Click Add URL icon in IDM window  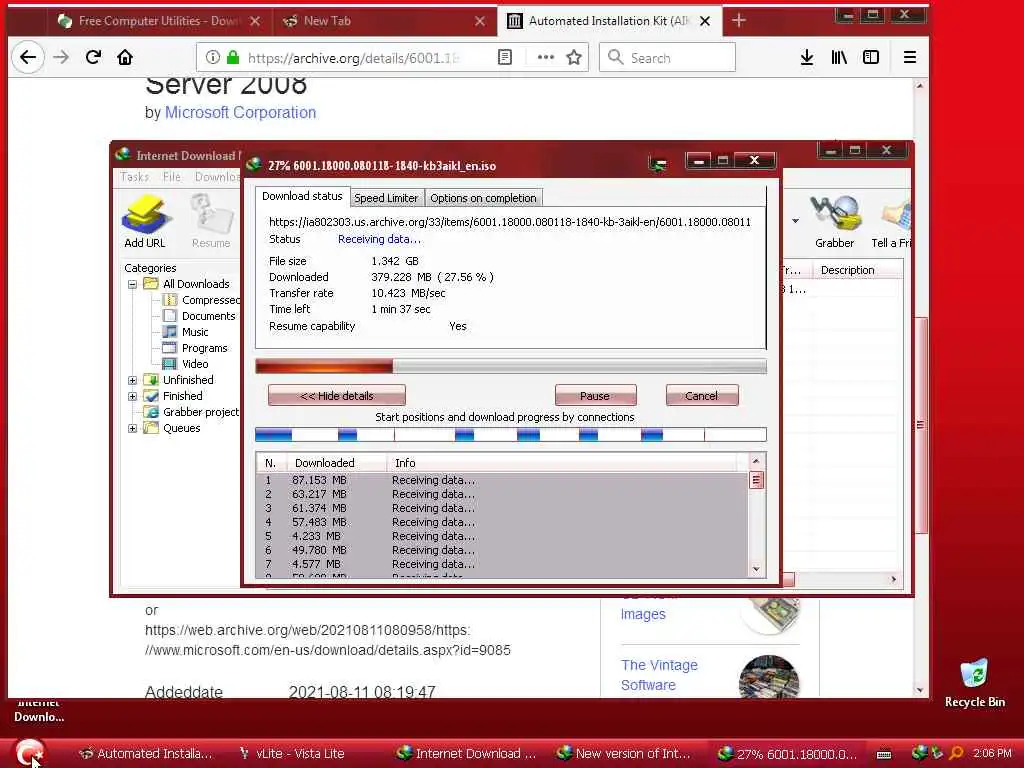(145, 221)
